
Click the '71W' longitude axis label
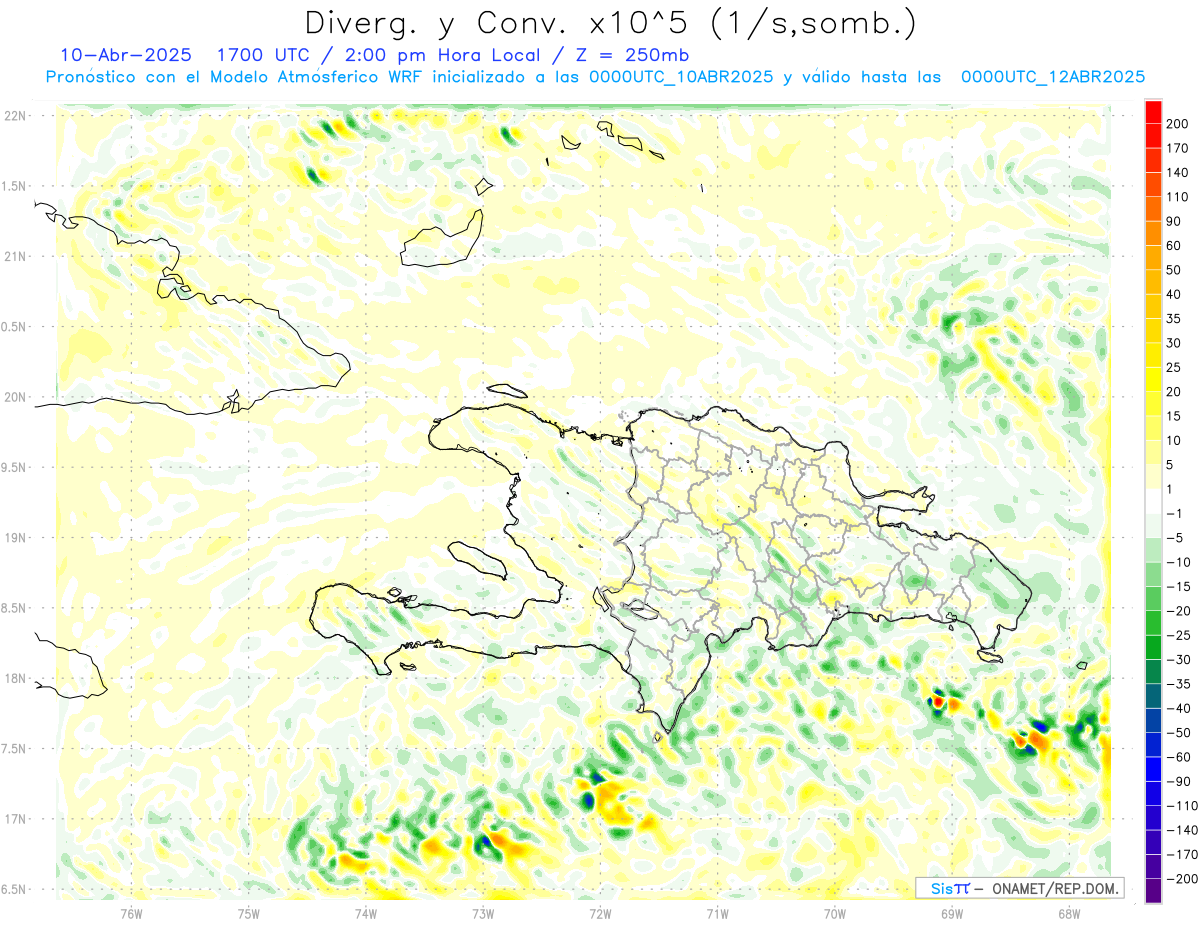tap(717, 913)
